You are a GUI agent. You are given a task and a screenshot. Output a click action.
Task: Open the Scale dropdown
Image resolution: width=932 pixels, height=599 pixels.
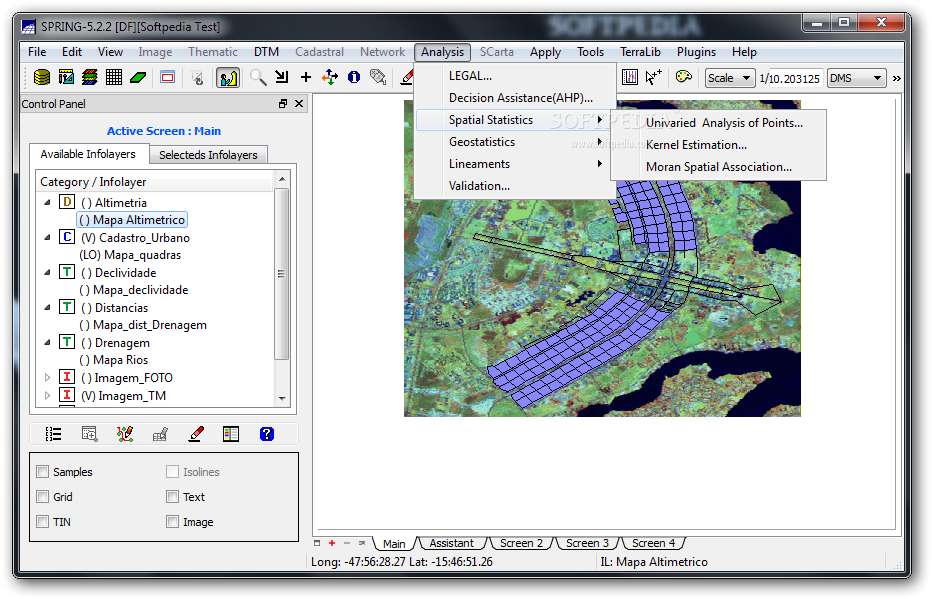click(x=730, y=78)
